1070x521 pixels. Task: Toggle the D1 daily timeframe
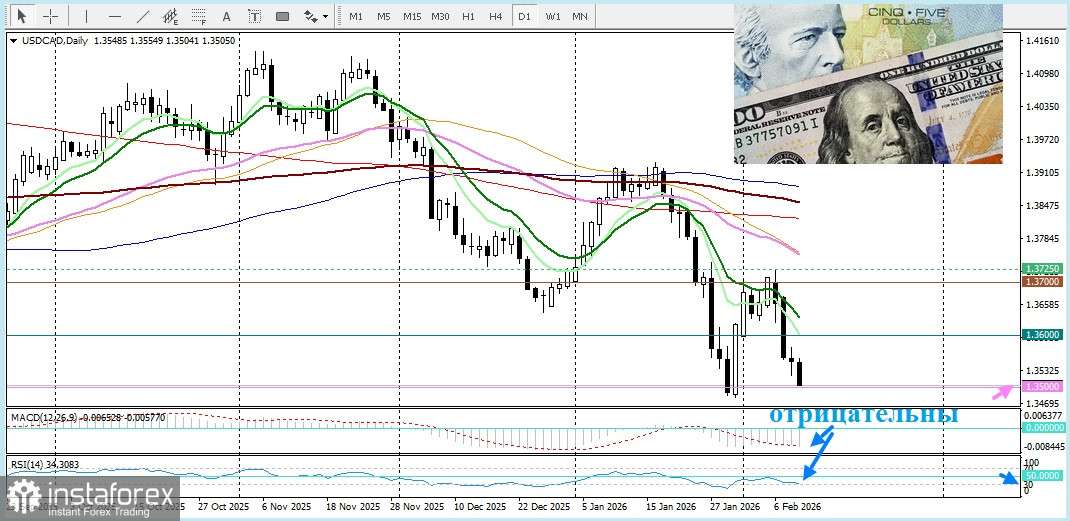[524, 16]
